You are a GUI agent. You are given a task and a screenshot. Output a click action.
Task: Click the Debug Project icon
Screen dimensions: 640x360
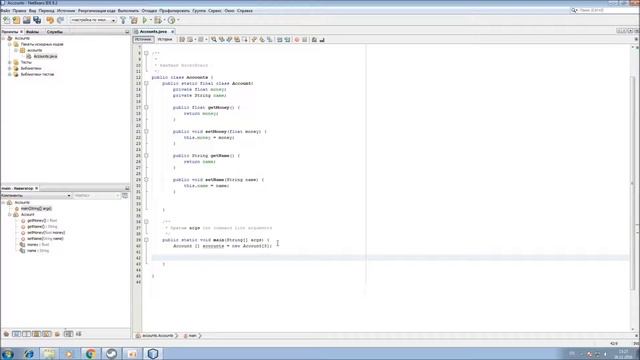[158, 20]
